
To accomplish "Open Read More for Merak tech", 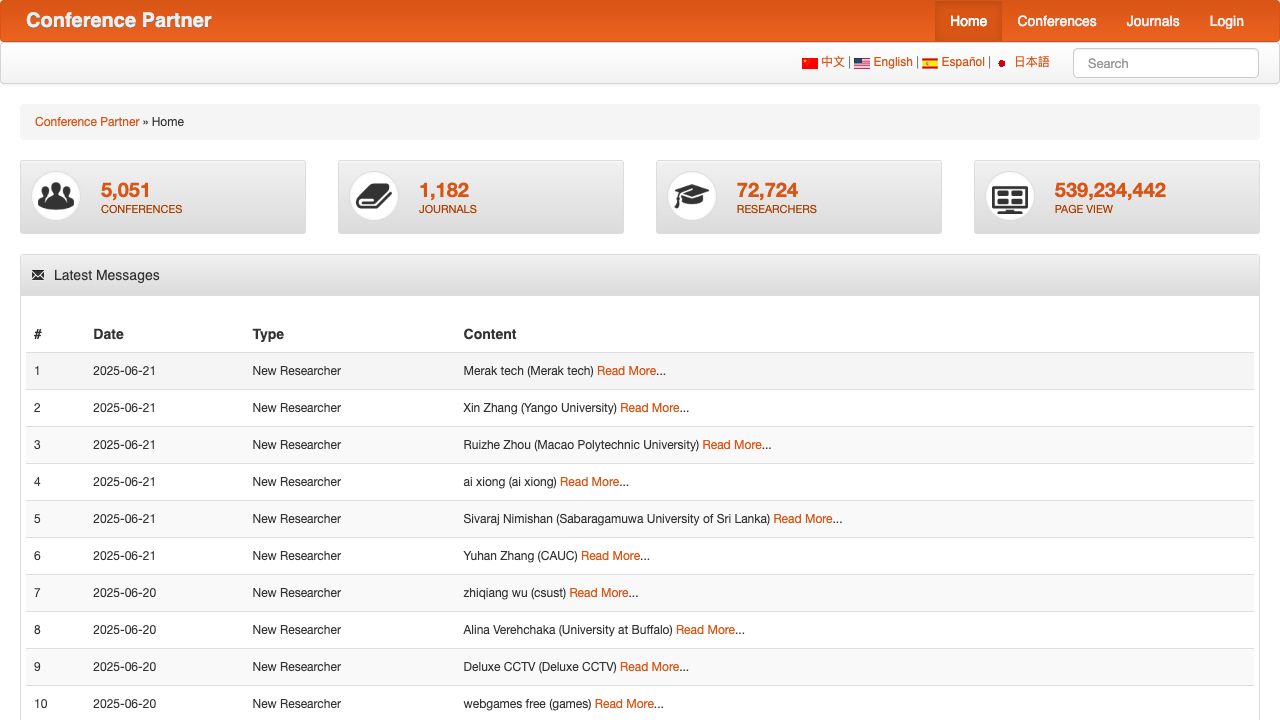I will pyautogui.click(x=626, y=371).
